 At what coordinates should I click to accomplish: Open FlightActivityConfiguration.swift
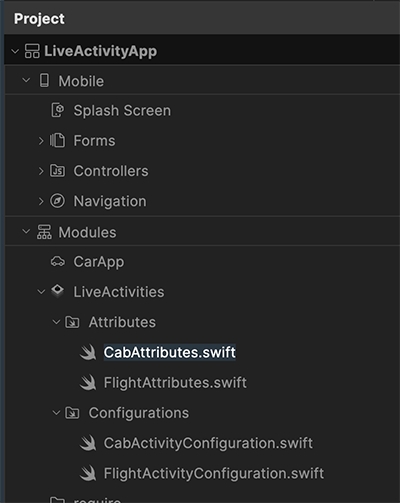point(214,473)
